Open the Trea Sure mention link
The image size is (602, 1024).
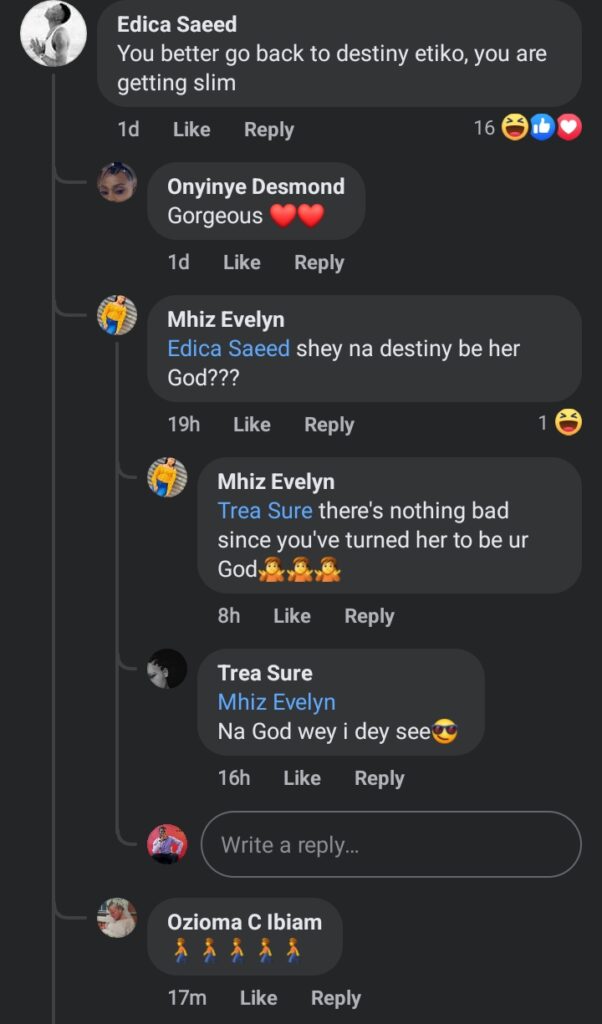[x=265, y=511]
